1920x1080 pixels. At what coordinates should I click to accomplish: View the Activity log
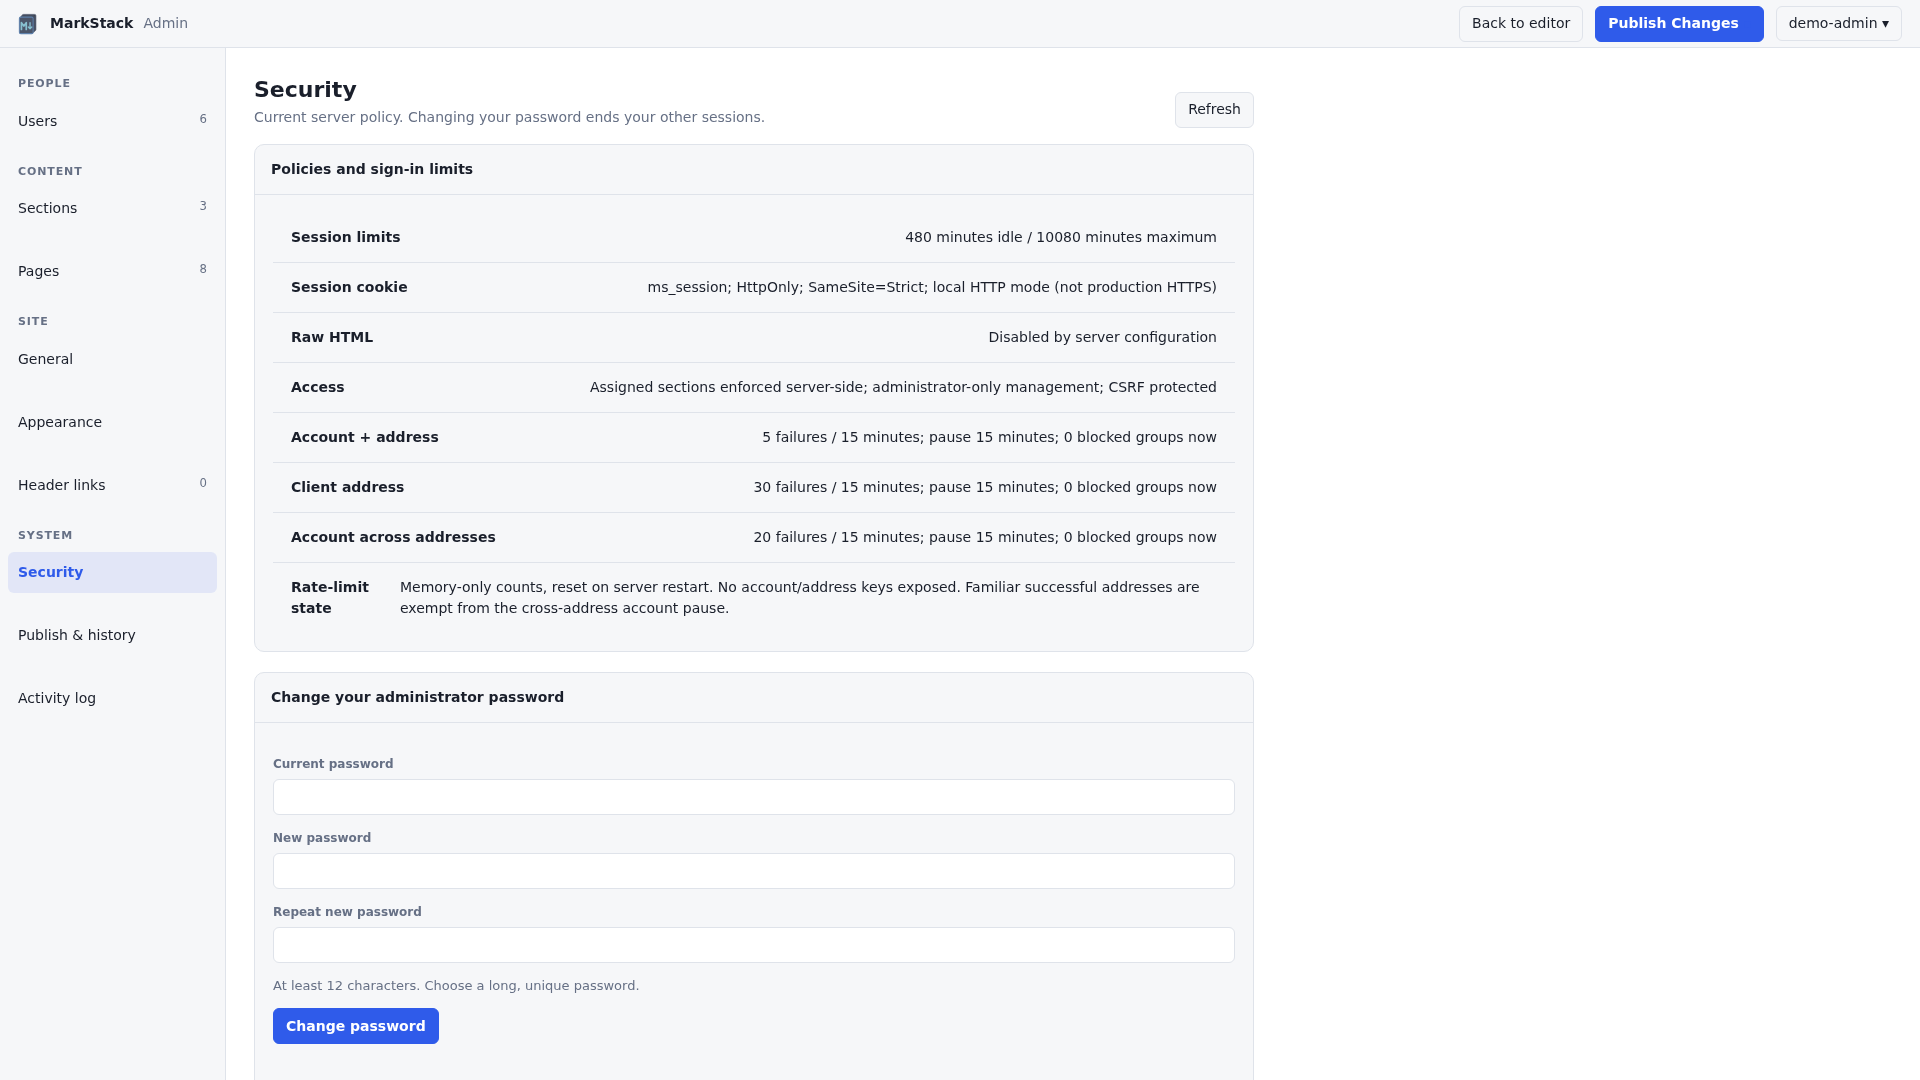coord(112,698)
